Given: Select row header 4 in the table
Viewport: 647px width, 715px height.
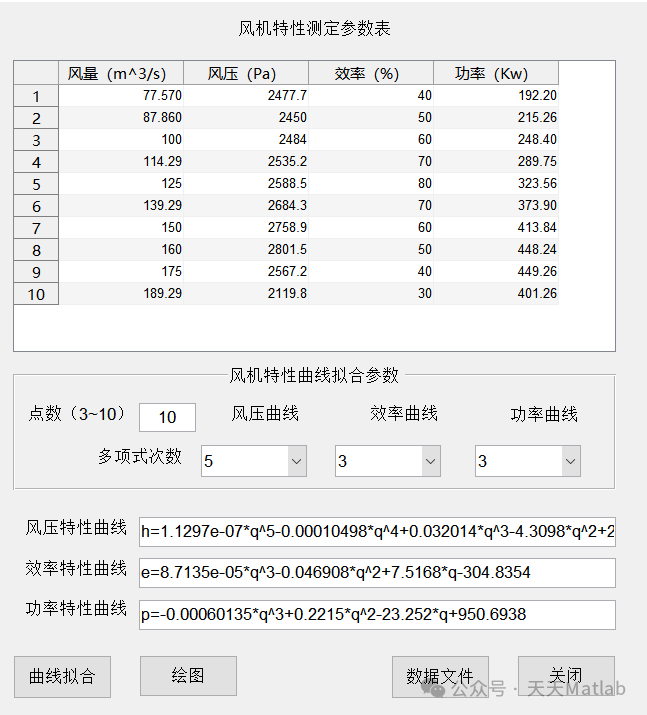Looking at the screenshot, I should click(36, 162).
